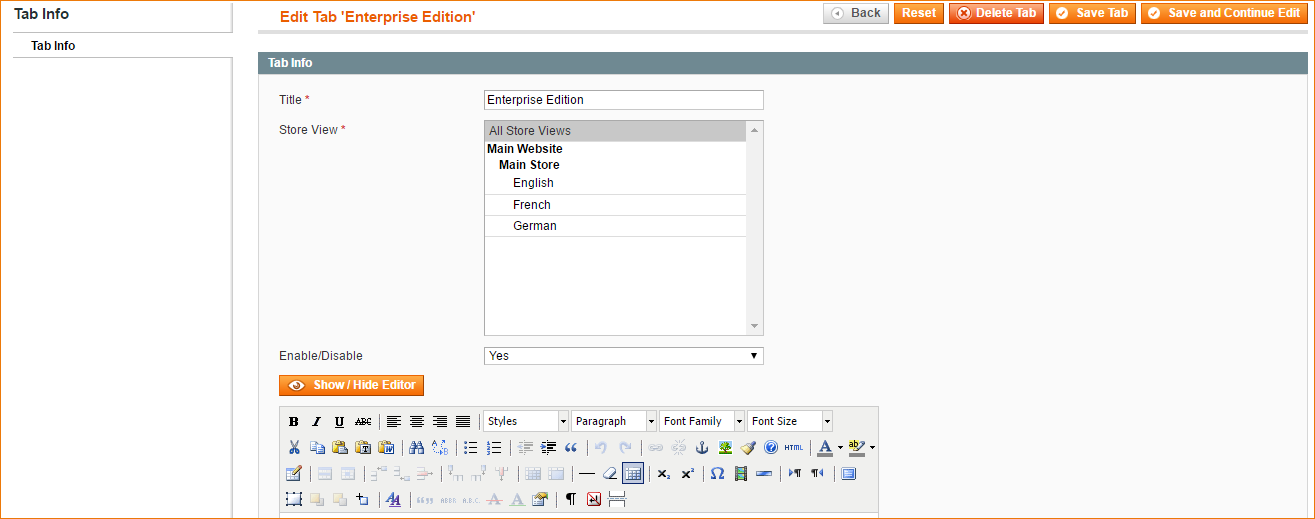
Task: Pick text color with the A swatch
Action: pyautogui.click(x=825, y=448)
